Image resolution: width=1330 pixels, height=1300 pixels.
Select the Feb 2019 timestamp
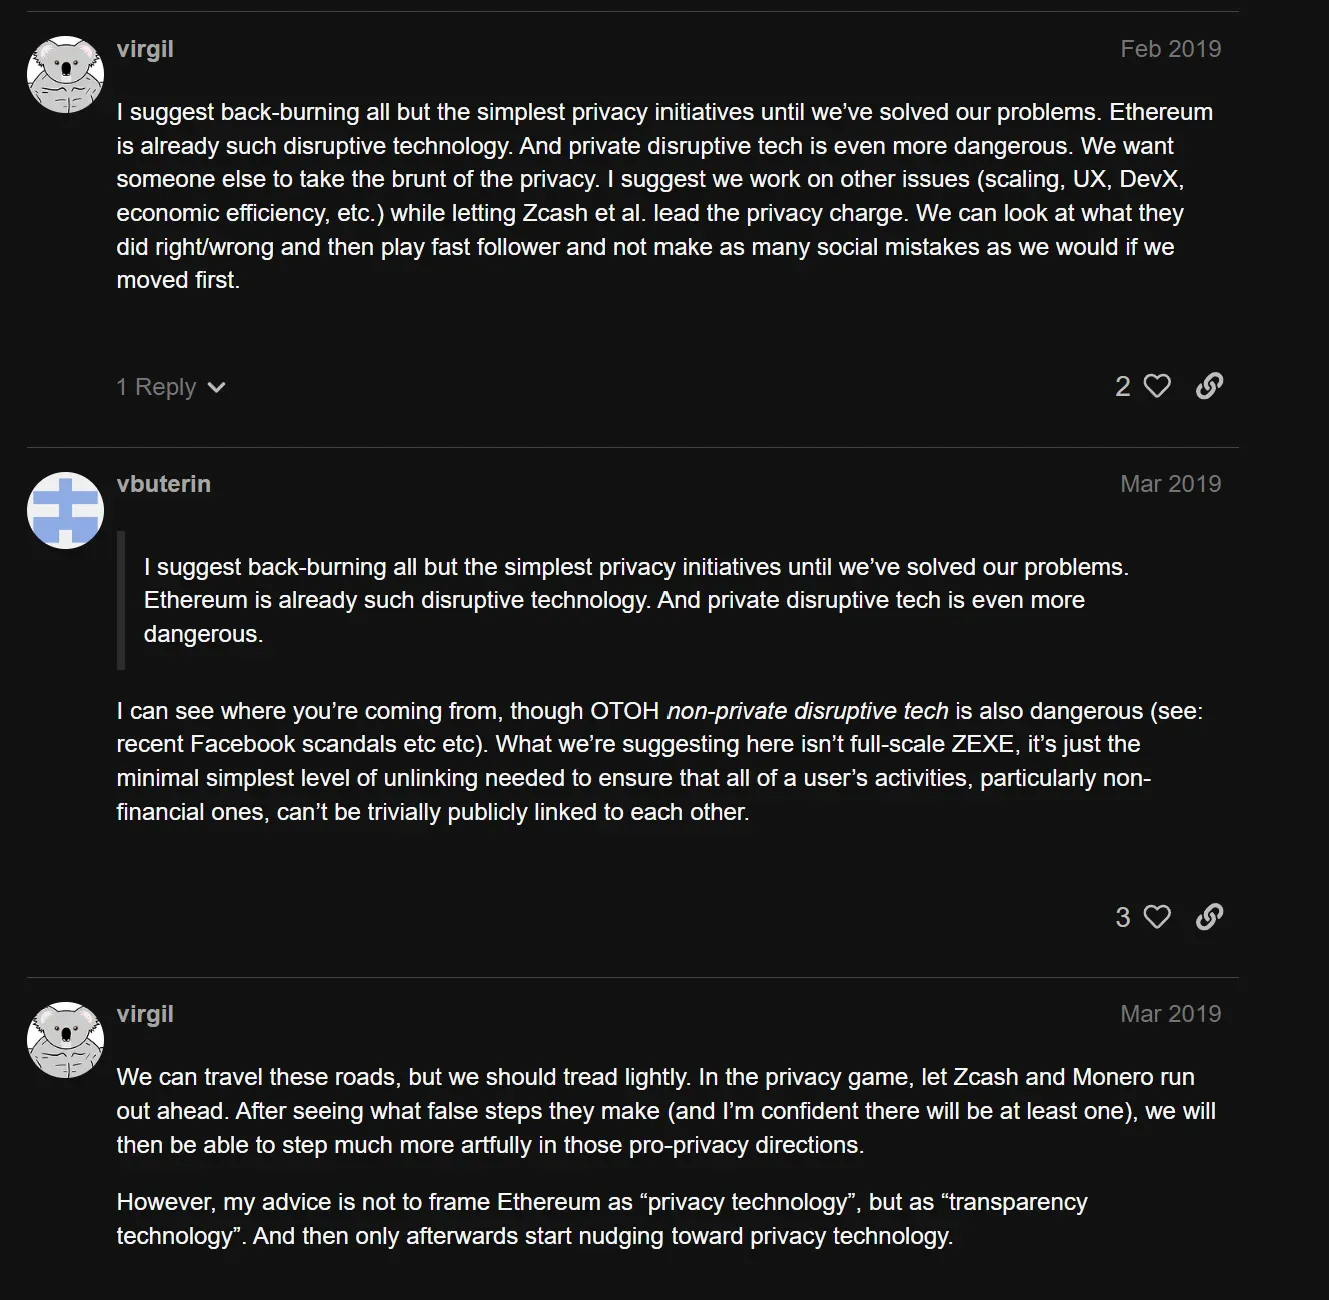pyautogui.click(x=1170, y=48)
